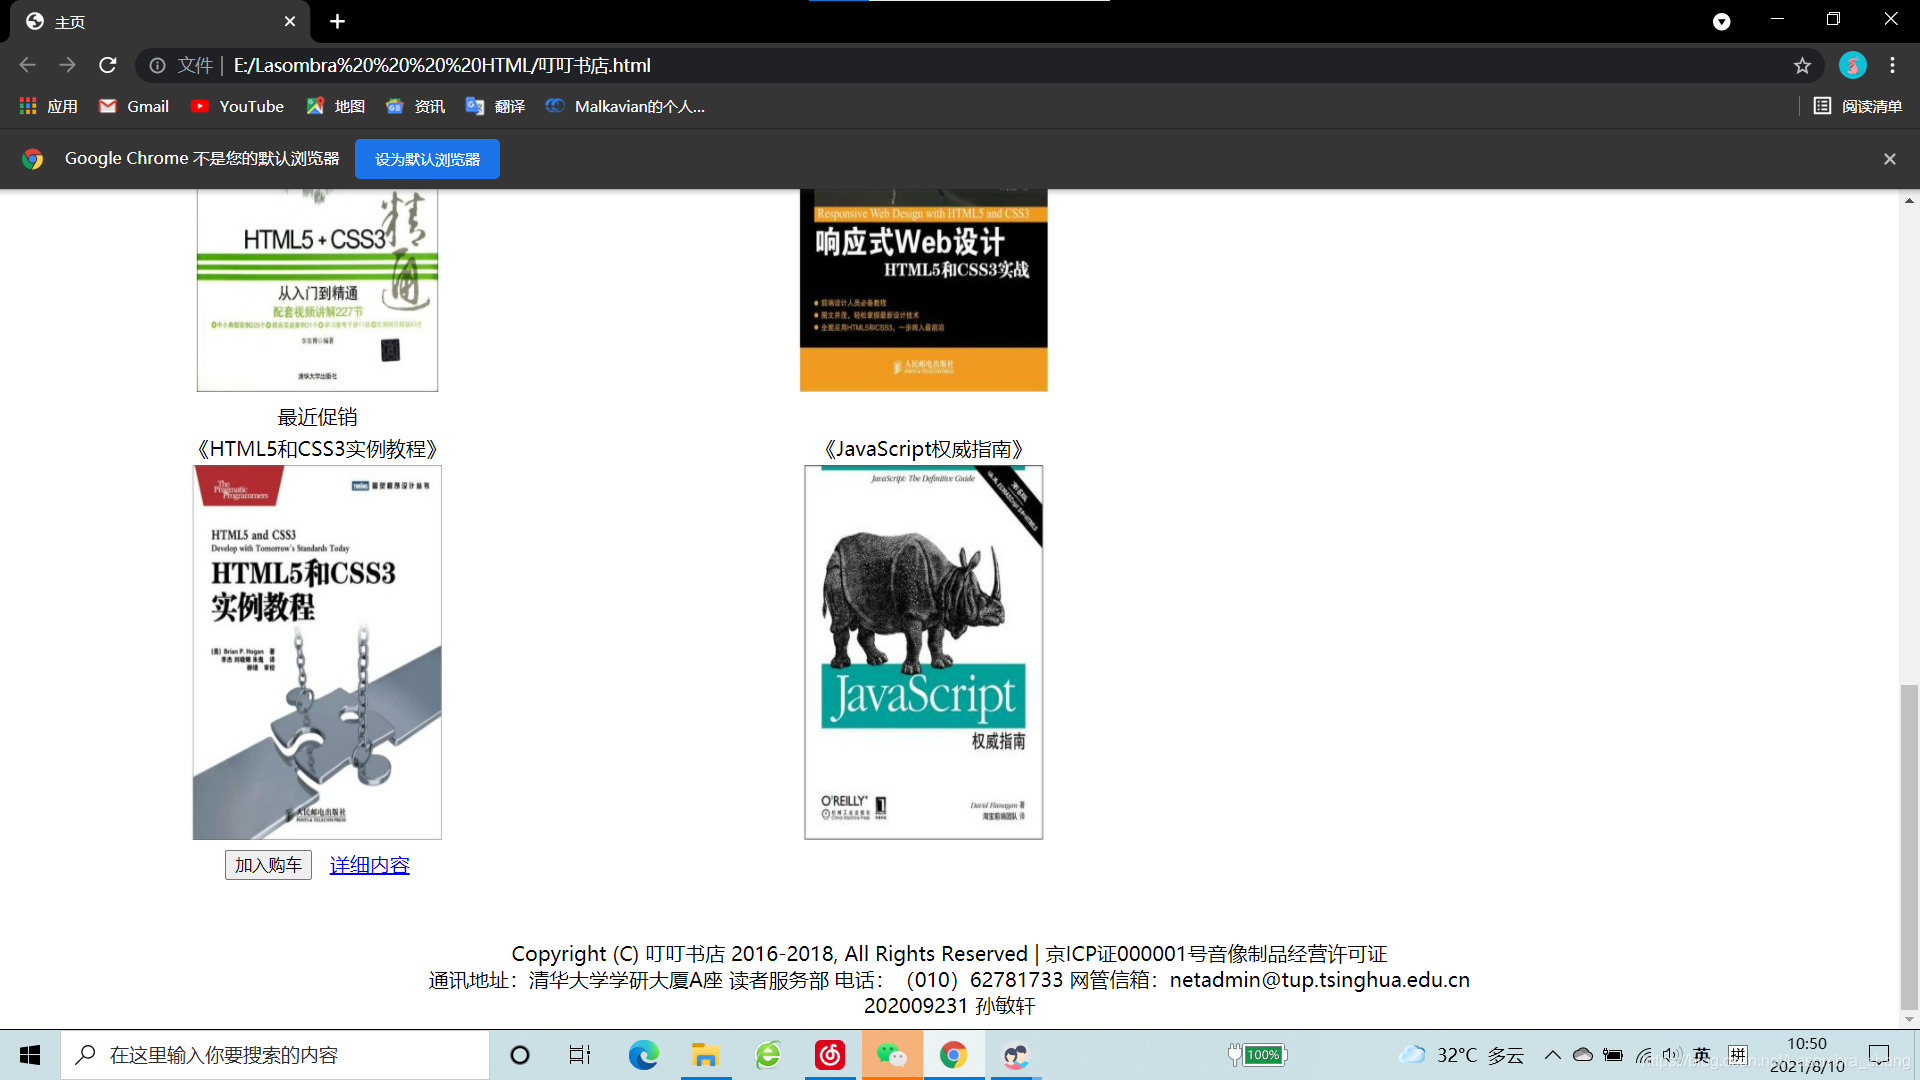The image size is (1920, 1080).
Task: Open OneDrive cloud tray icon
Action: click(1582, 1055)
